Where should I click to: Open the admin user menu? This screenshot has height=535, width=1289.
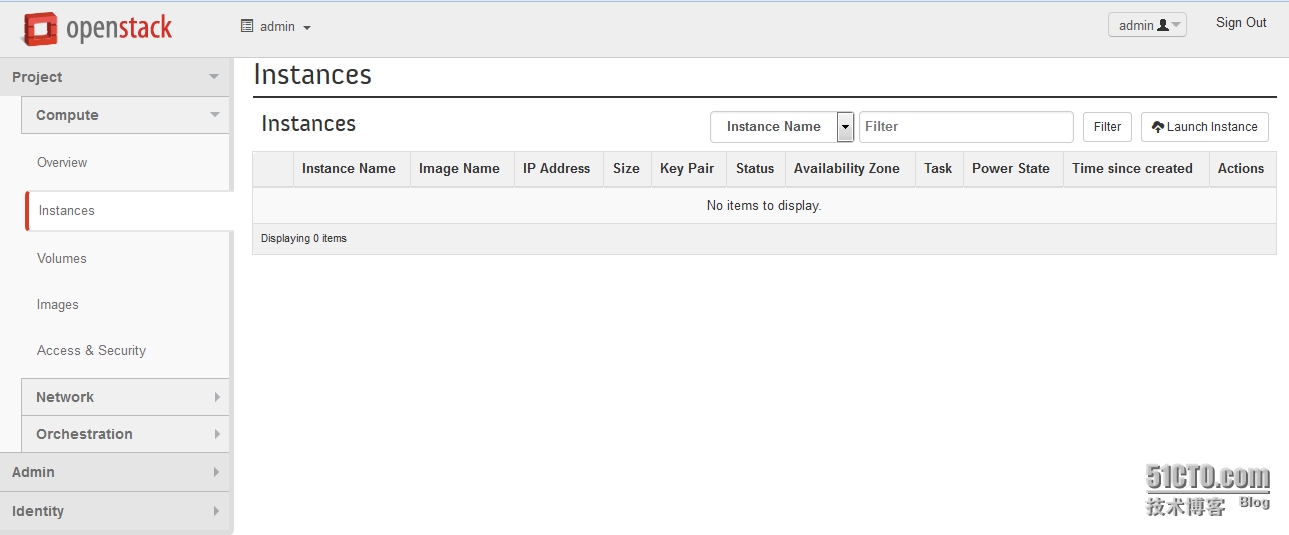pos(1147,25)
